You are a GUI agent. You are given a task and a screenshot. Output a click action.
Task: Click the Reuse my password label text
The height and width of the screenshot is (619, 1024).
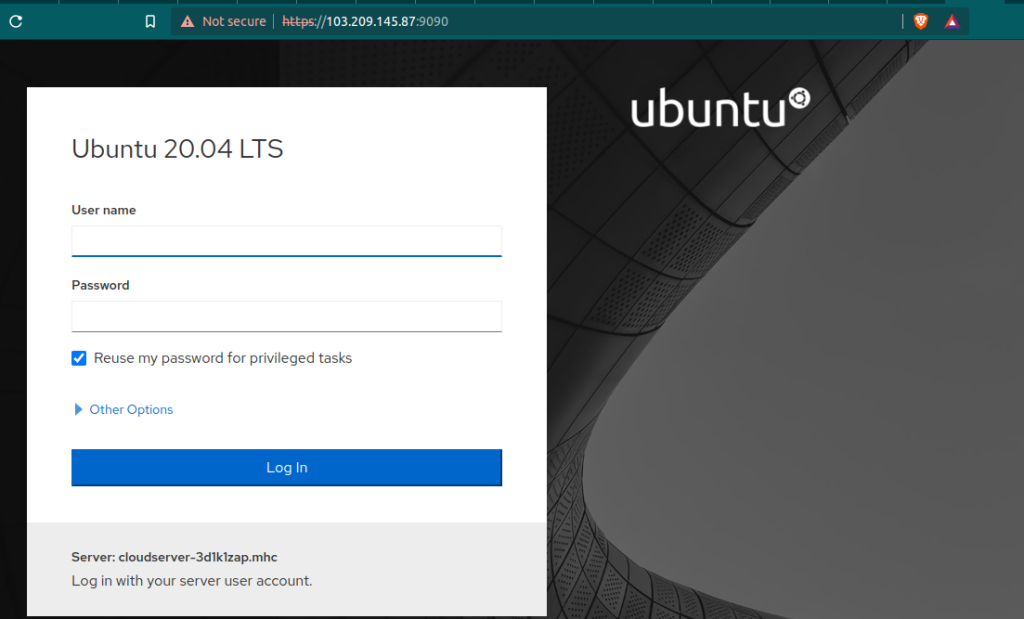(x=223, y=358)
